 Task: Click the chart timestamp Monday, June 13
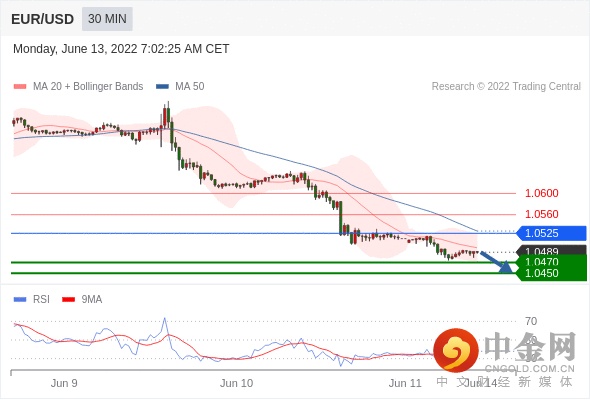pos(121,49)
